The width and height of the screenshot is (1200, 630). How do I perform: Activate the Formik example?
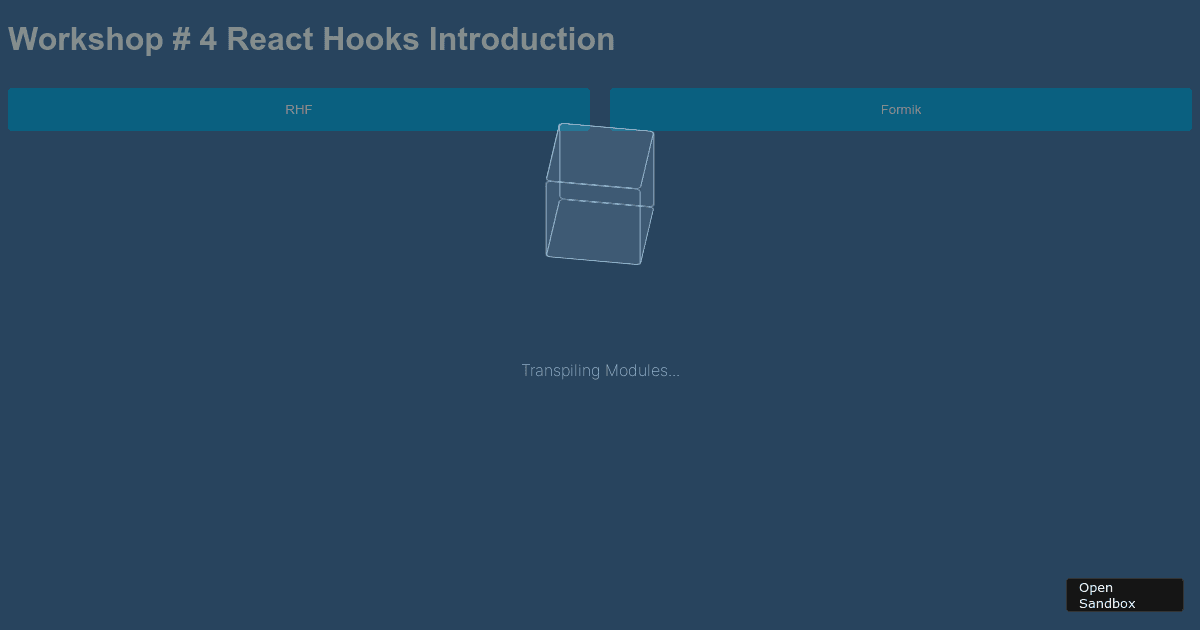900,109
